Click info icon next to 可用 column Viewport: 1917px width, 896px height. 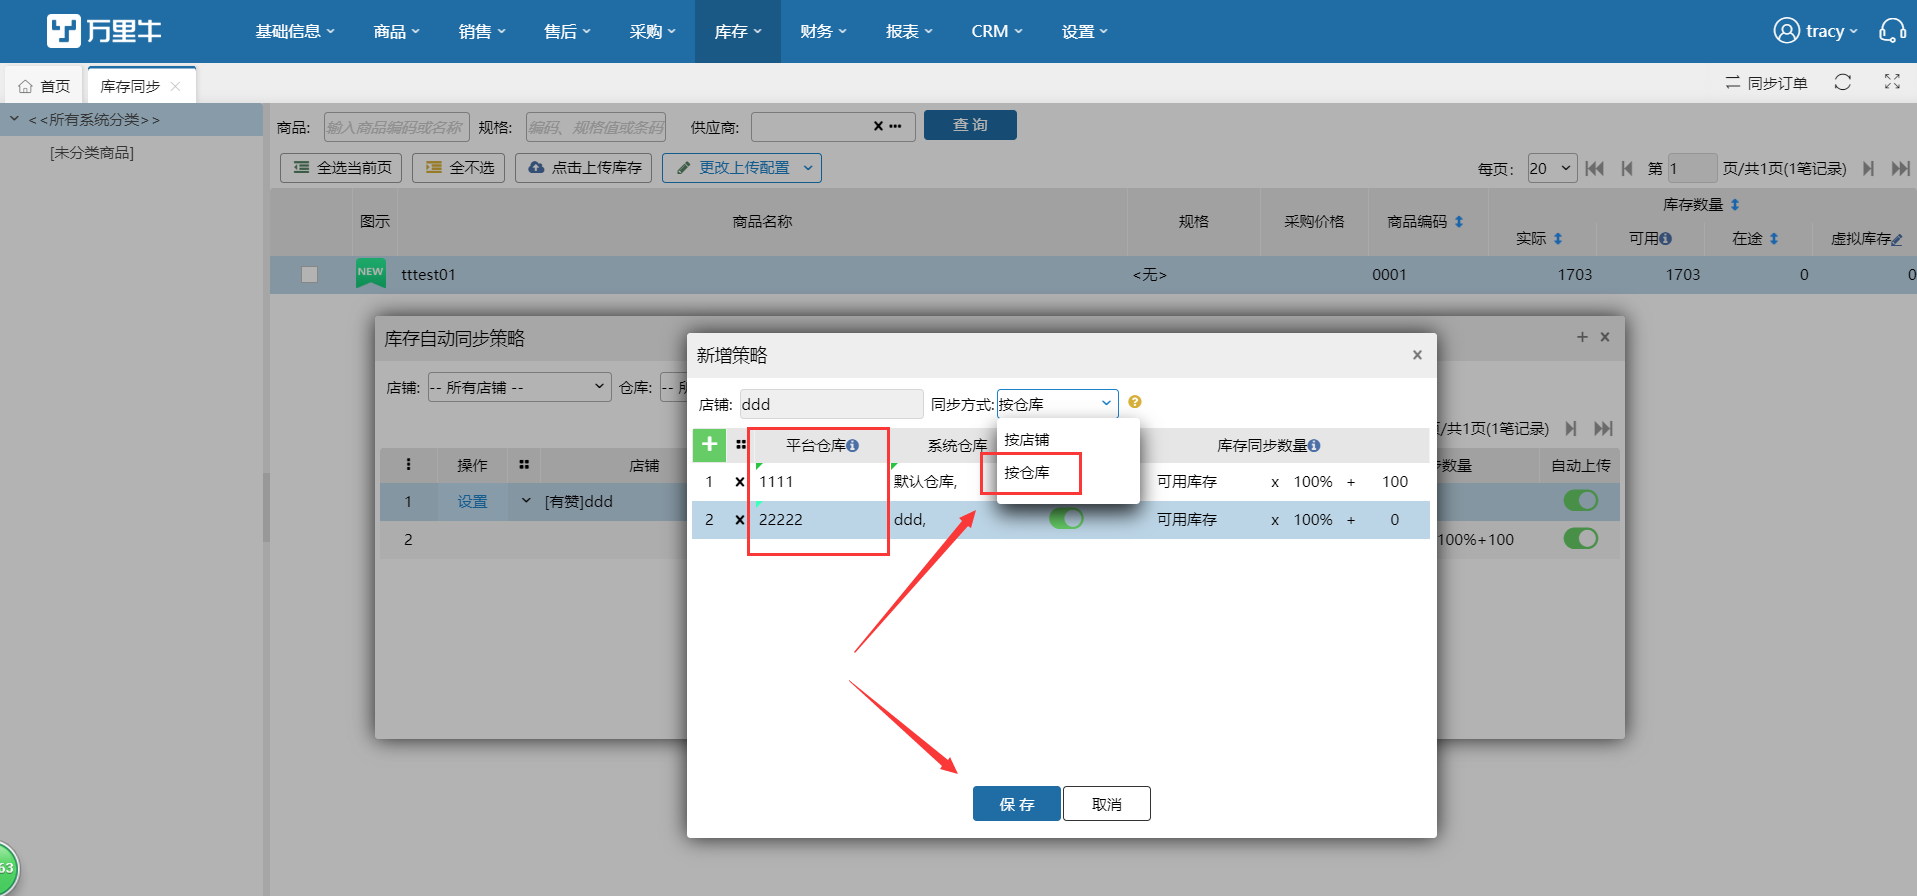pos(1666,239)
